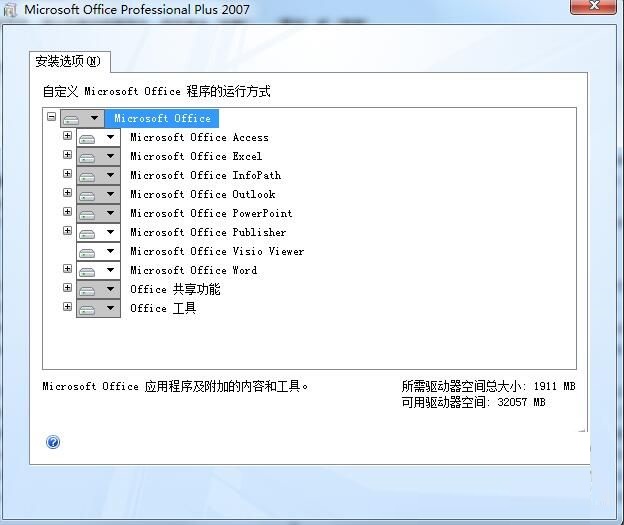
Task: Select Microsoft Office Access label
Action: 199,137
